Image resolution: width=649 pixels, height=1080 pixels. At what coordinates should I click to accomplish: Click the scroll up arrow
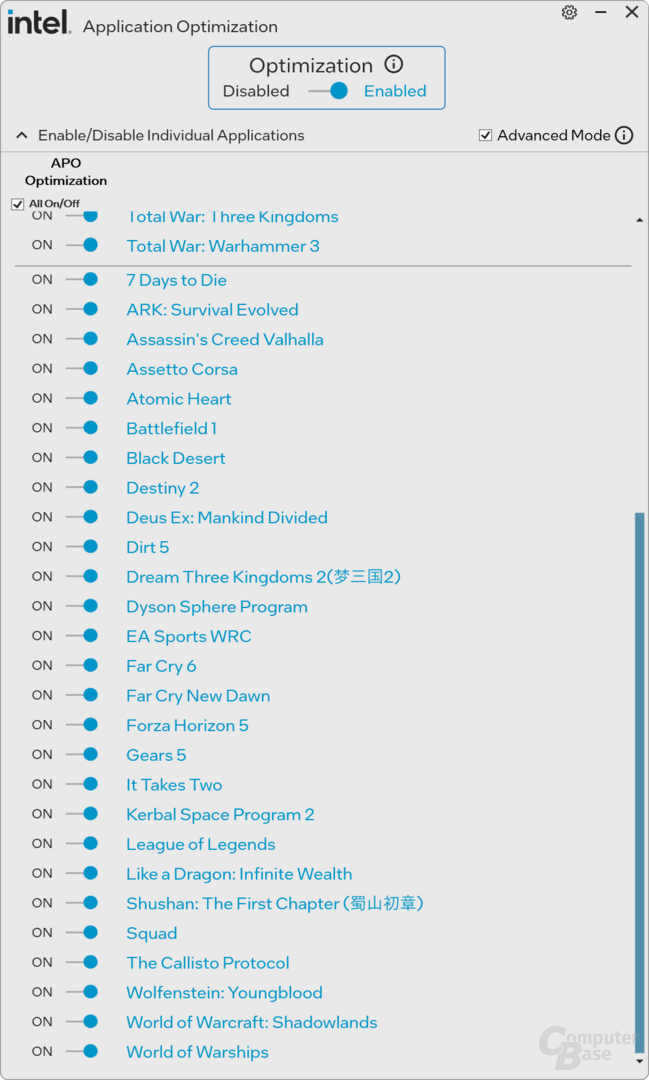click(640, 220)
